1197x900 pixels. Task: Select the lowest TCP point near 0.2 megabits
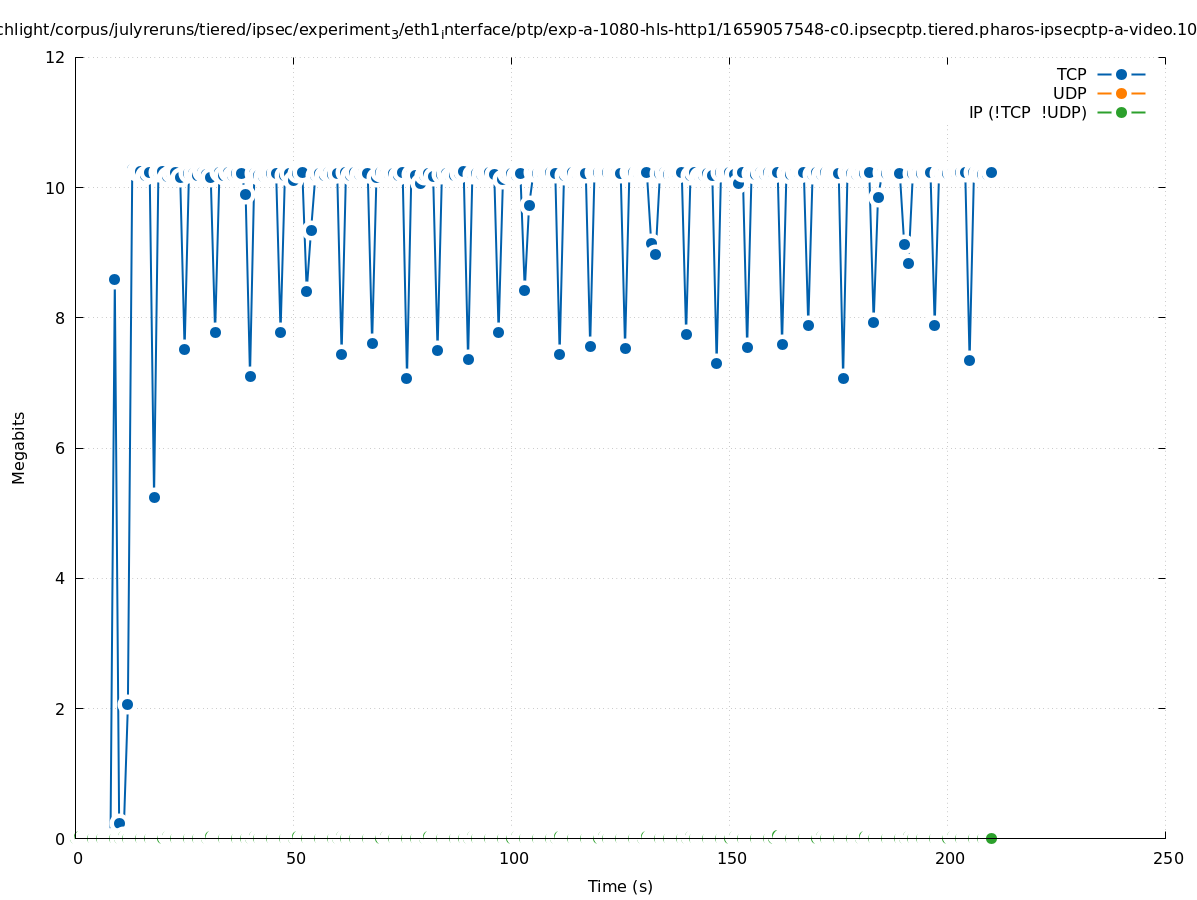click(x=119, y=823)
